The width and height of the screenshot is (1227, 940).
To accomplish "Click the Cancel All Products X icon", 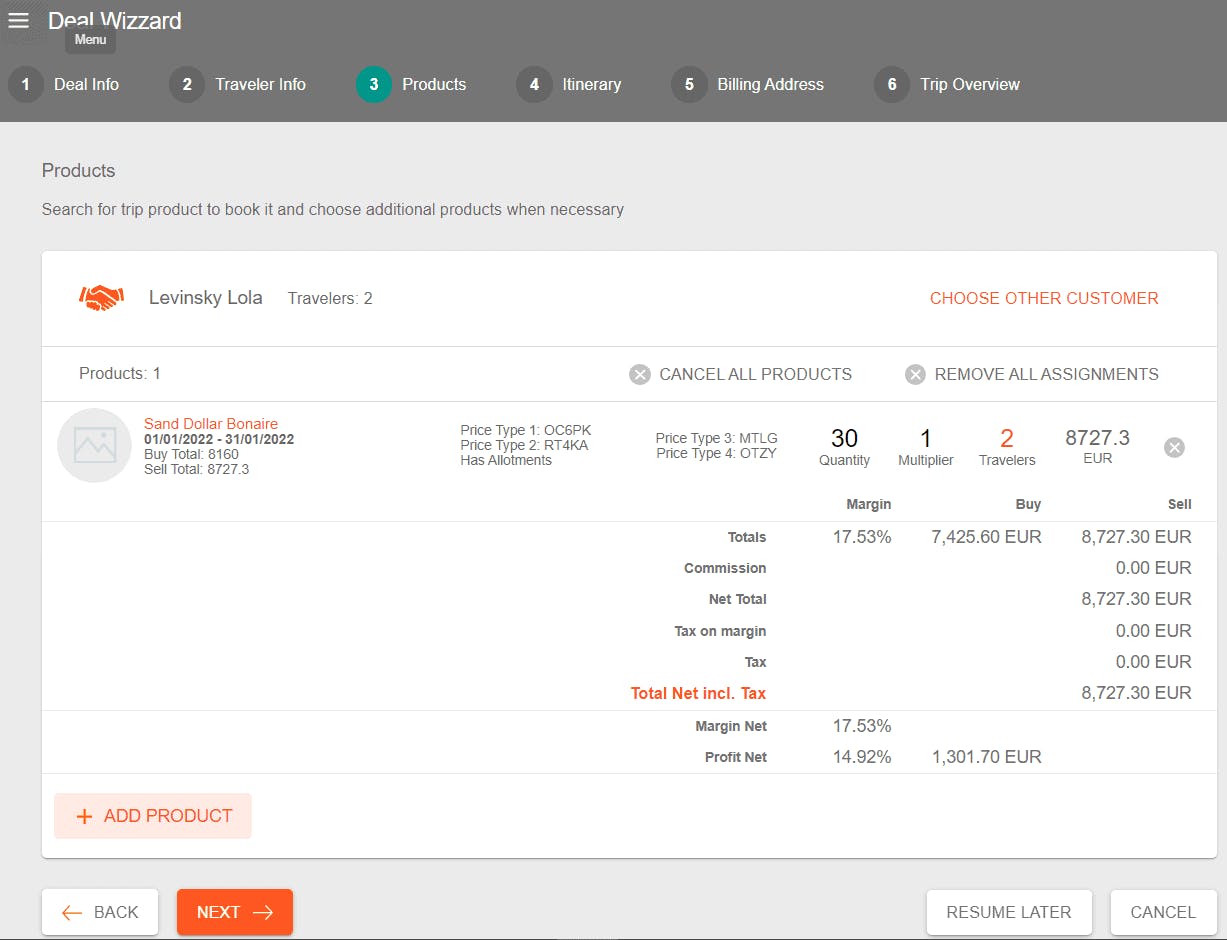I will (x=640, y=374).
